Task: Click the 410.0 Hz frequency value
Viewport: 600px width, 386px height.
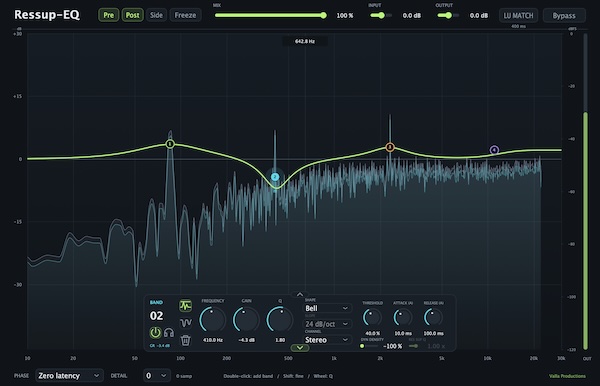Action: pos(213,340)
